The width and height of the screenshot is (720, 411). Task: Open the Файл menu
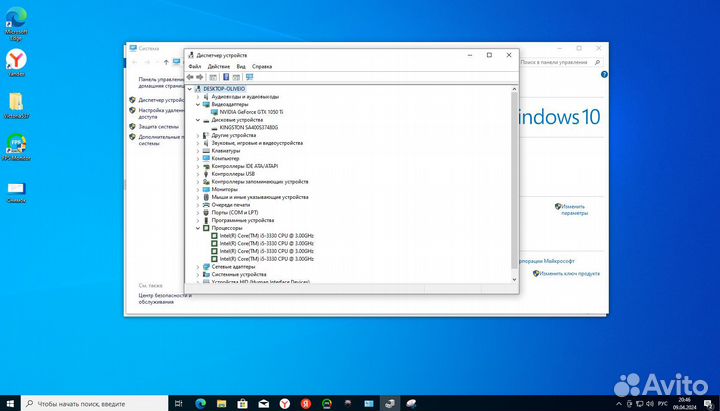[195, 67]
